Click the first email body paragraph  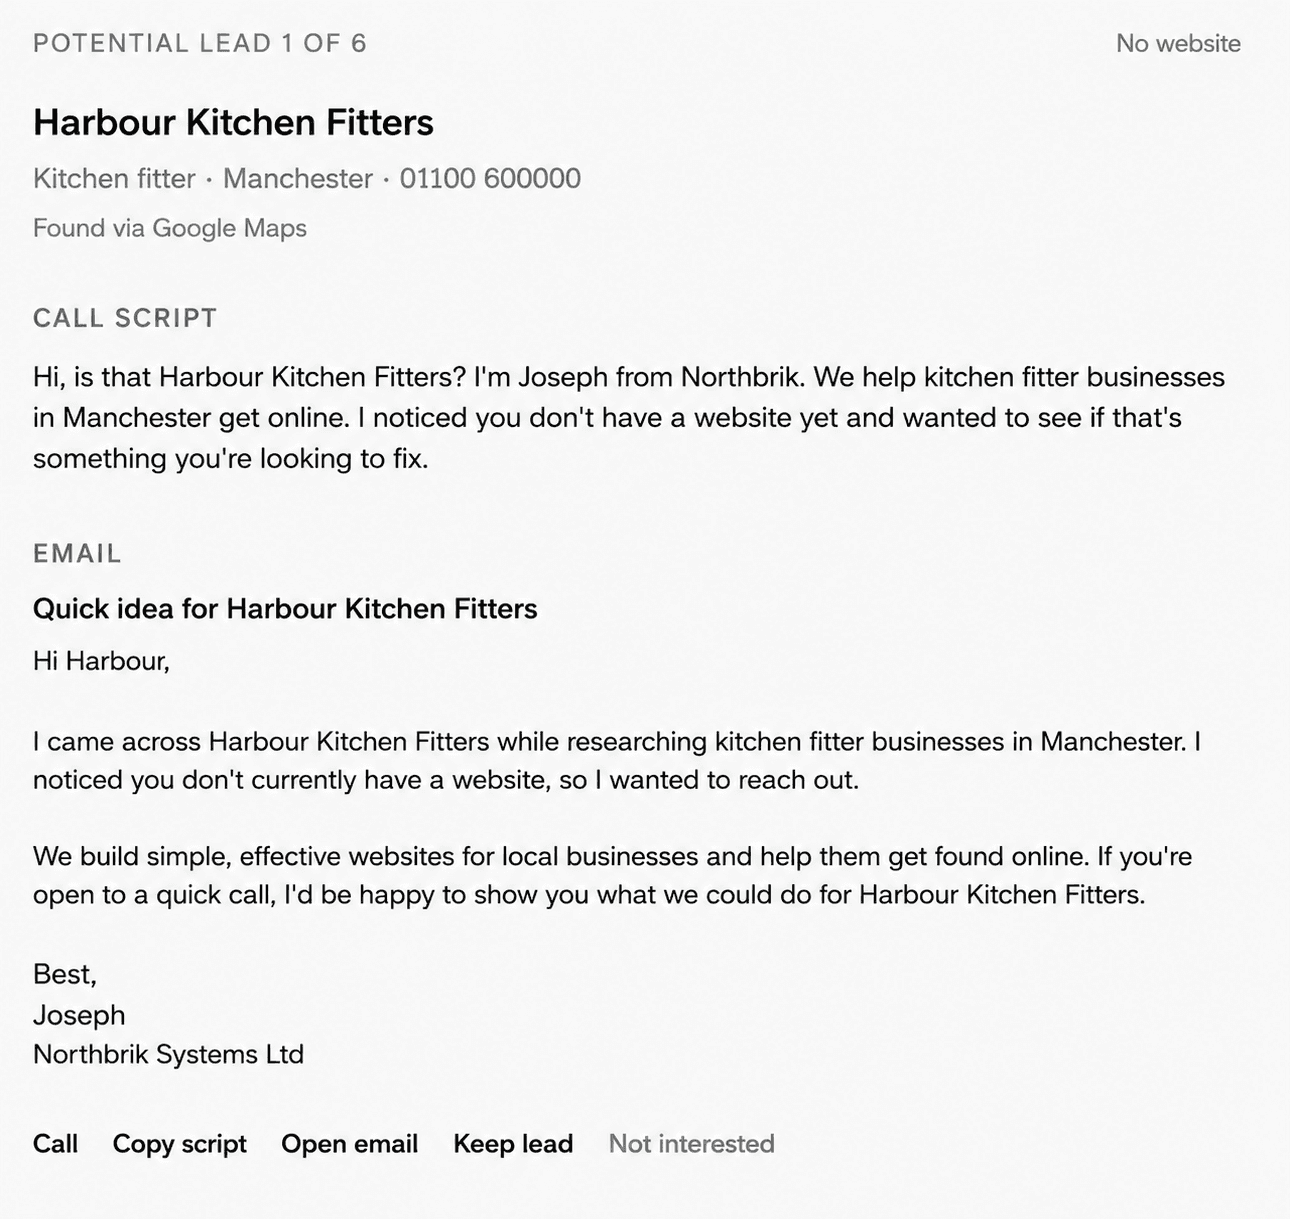tap(617, 760)
